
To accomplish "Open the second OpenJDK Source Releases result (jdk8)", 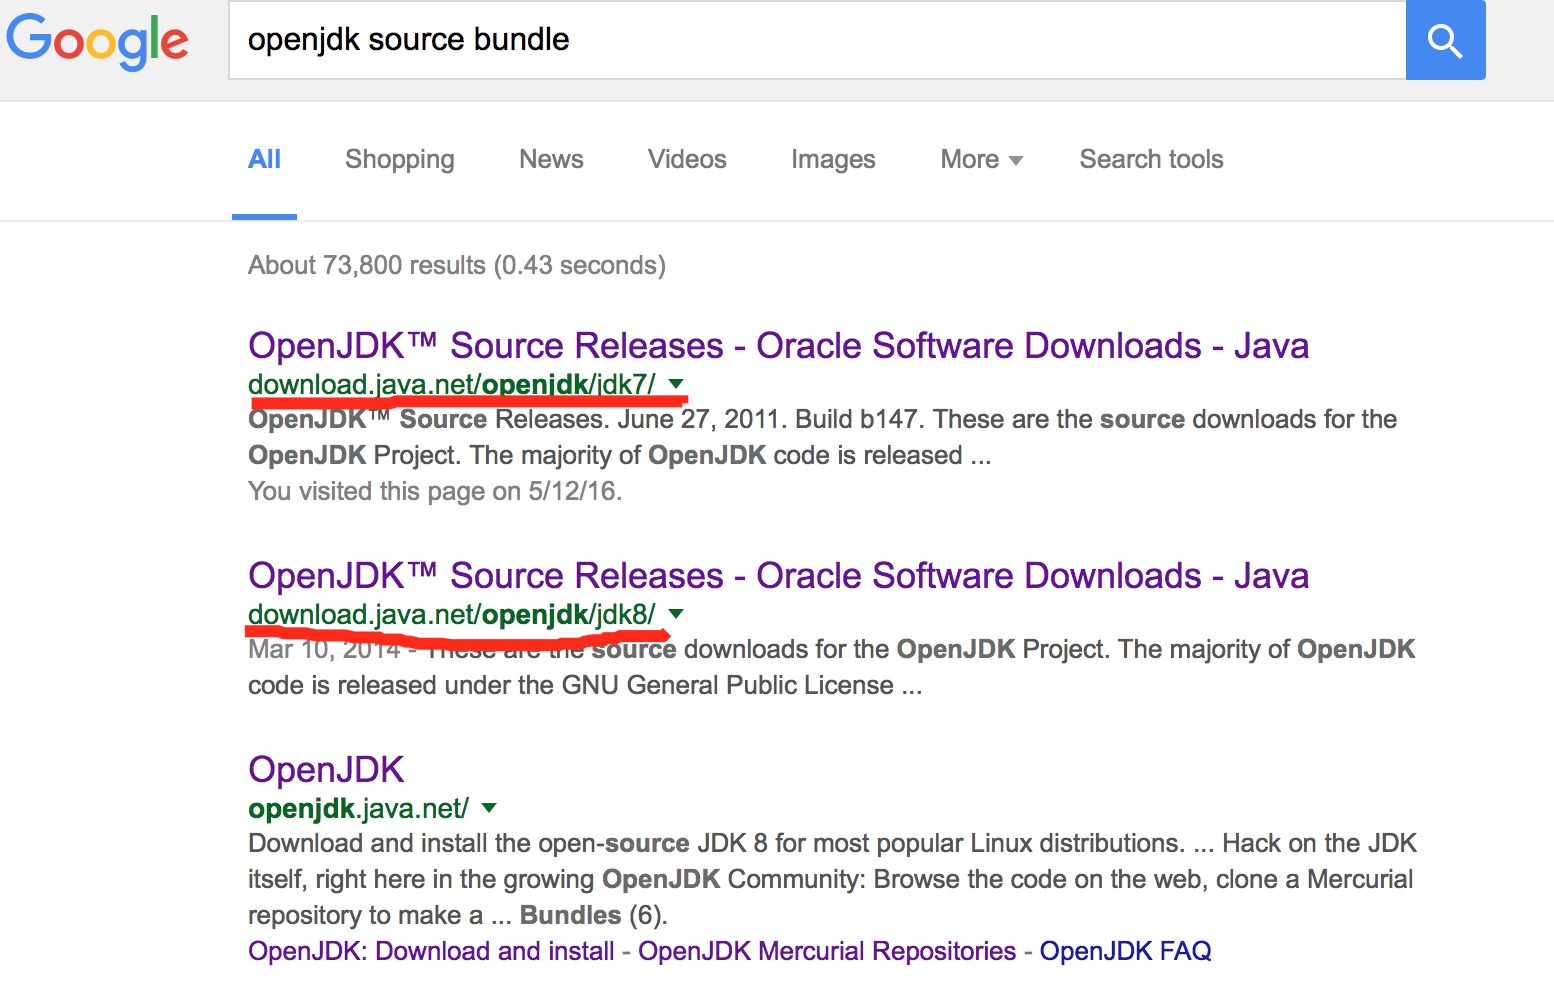I will point(778,576).
